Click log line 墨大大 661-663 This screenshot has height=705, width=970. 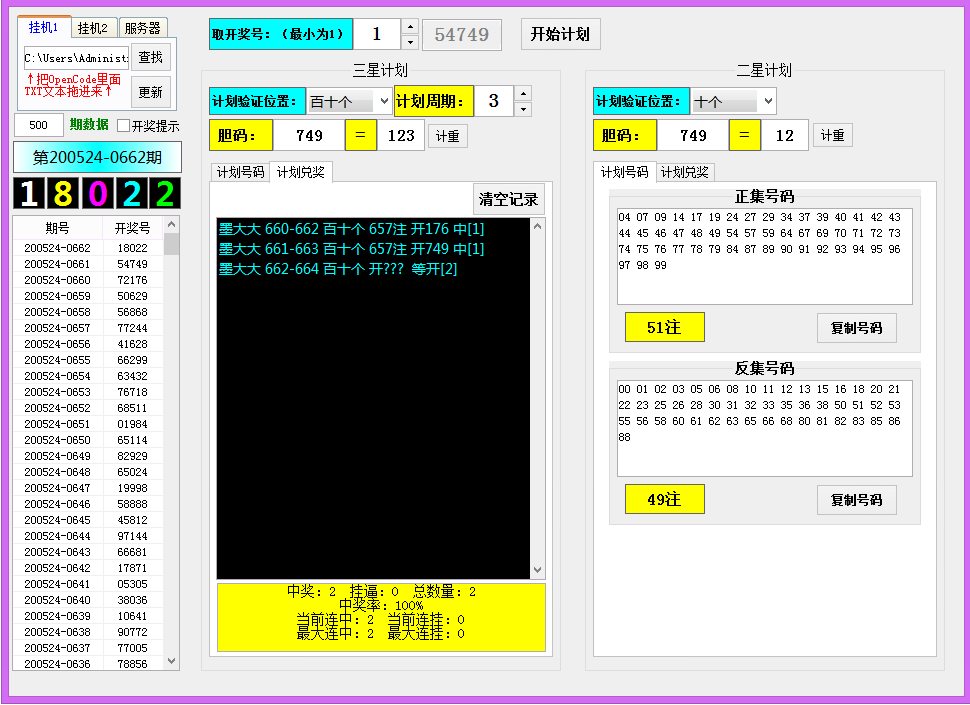point(351,249)
